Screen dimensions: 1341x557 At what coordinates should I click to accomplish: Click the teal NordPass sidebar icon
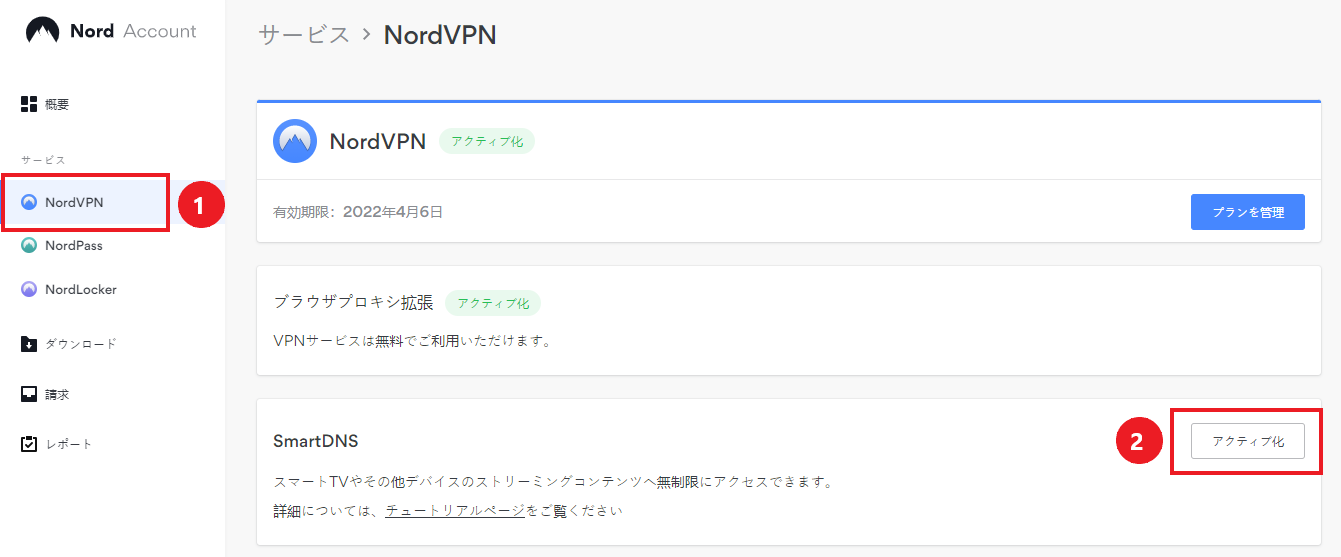coord(29,246)
